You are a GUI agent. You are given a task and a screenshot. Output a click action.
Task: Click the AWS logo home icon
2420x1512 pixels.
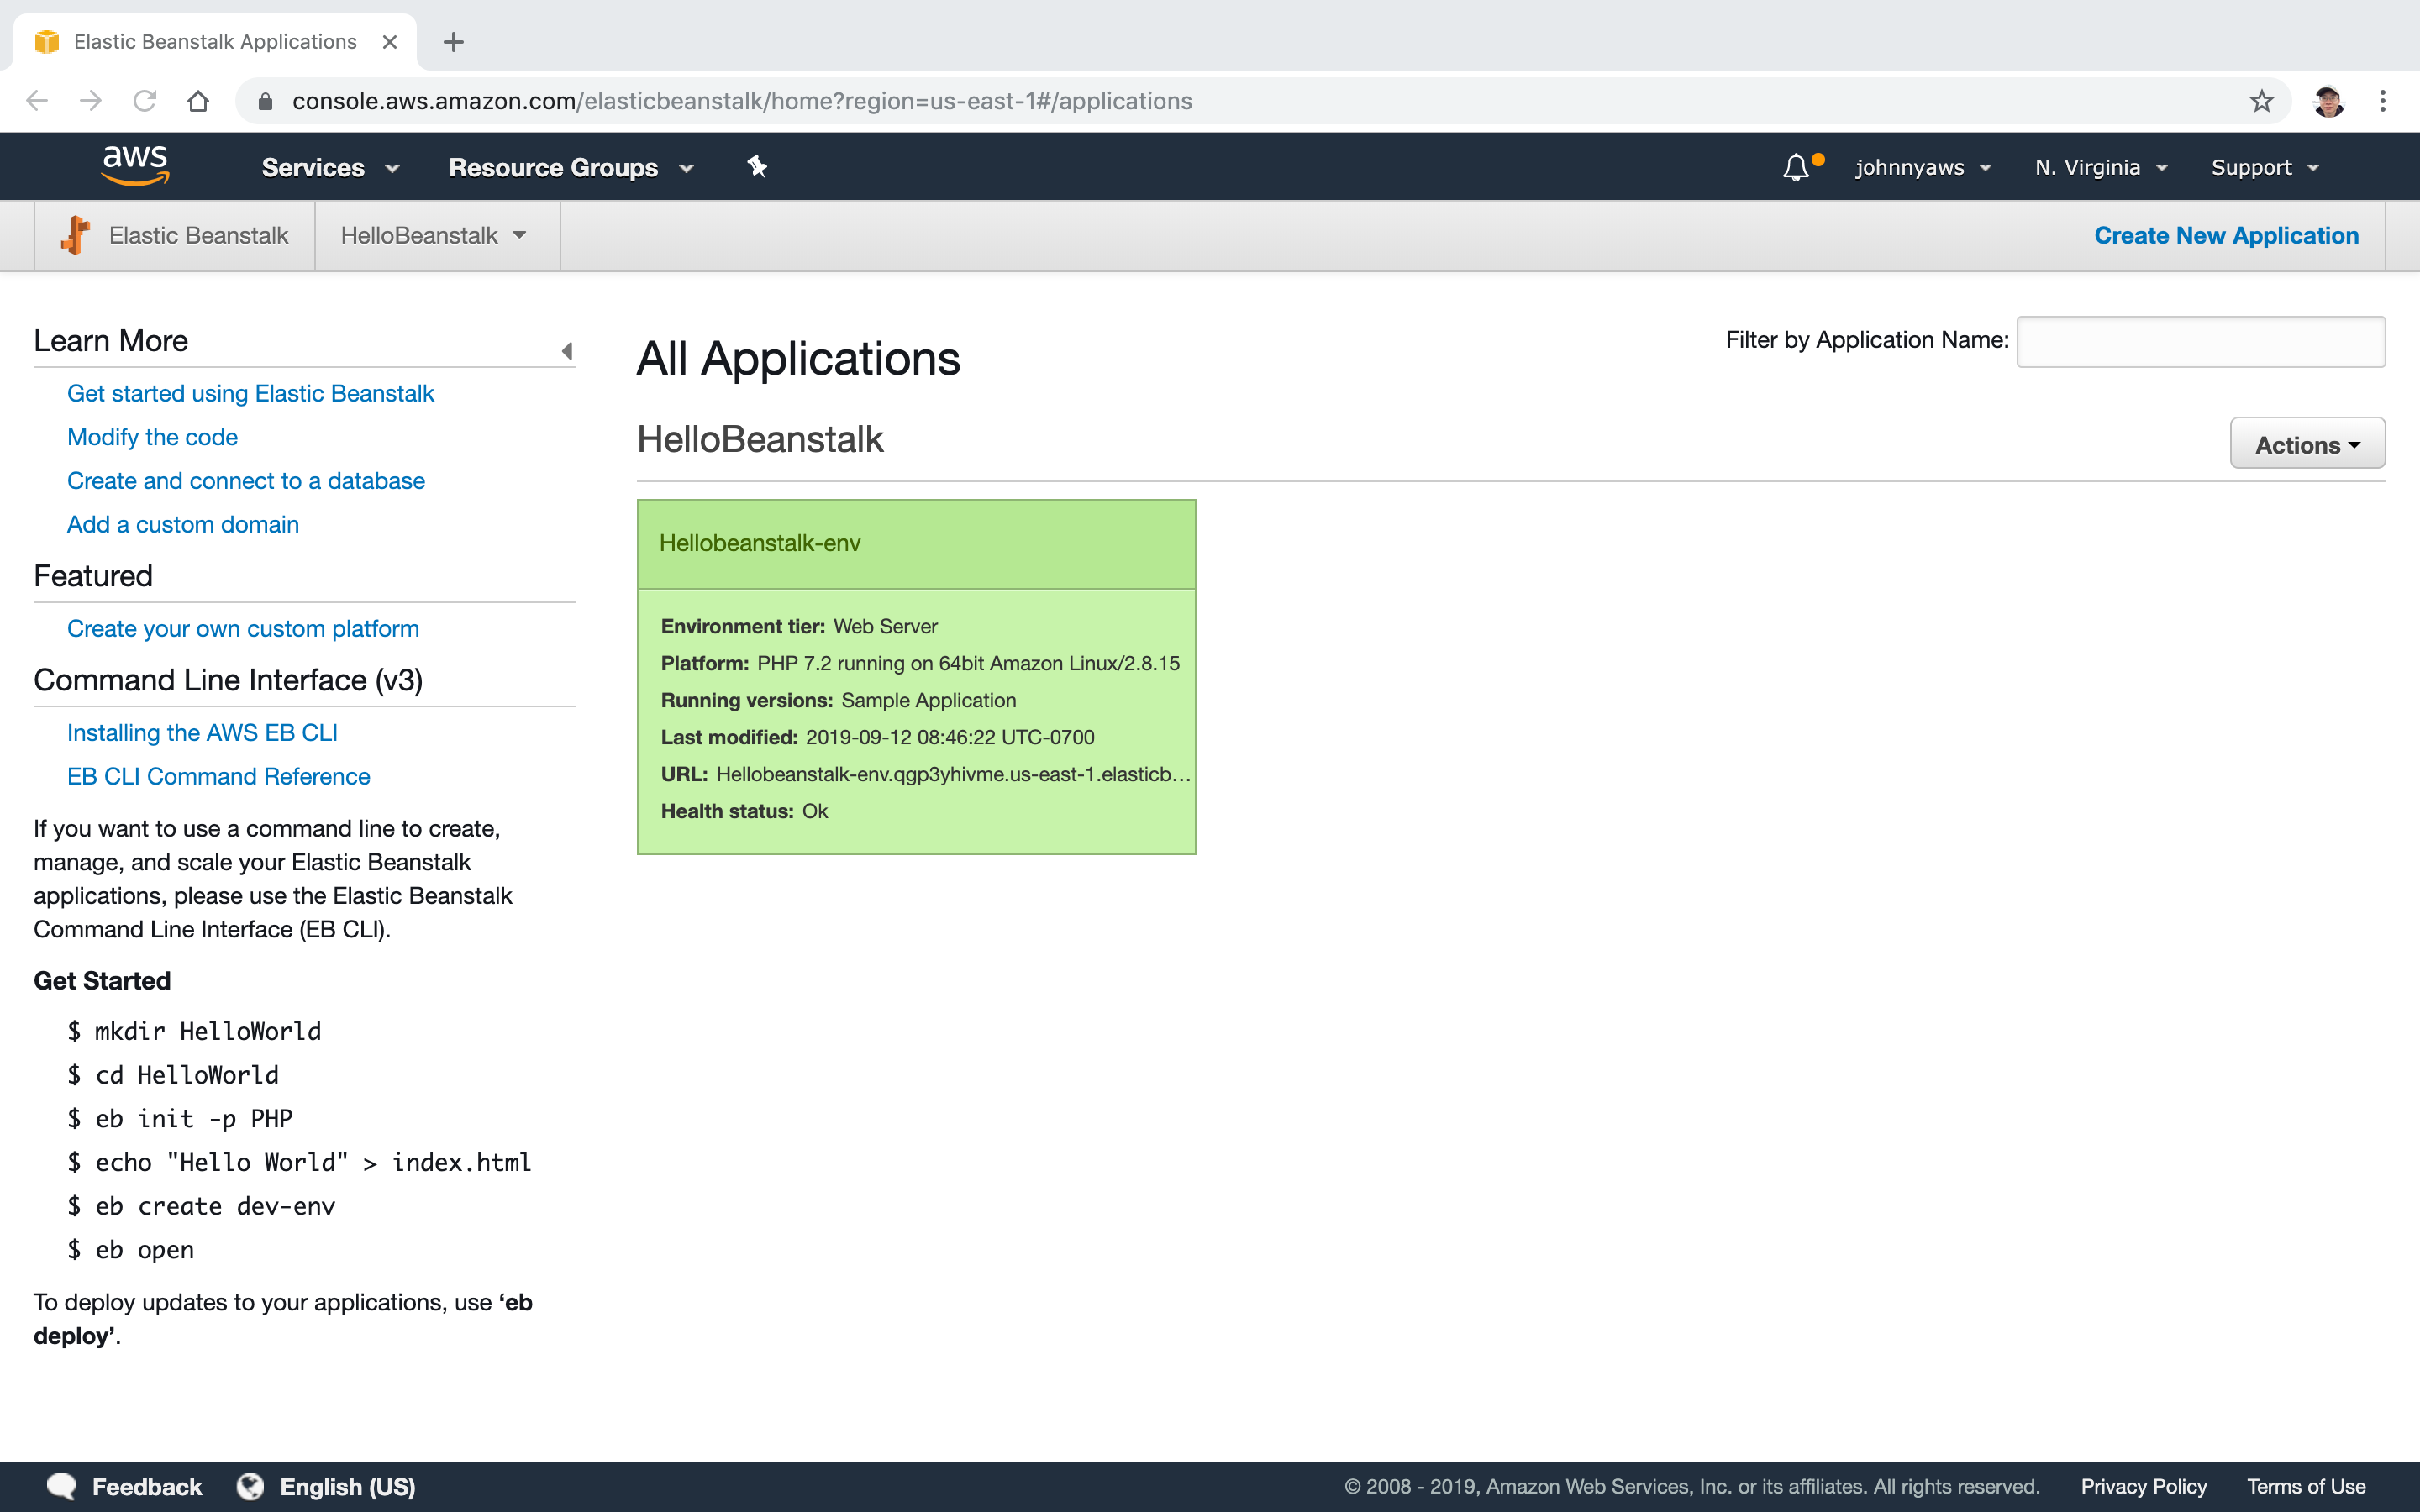click(135, 166)
